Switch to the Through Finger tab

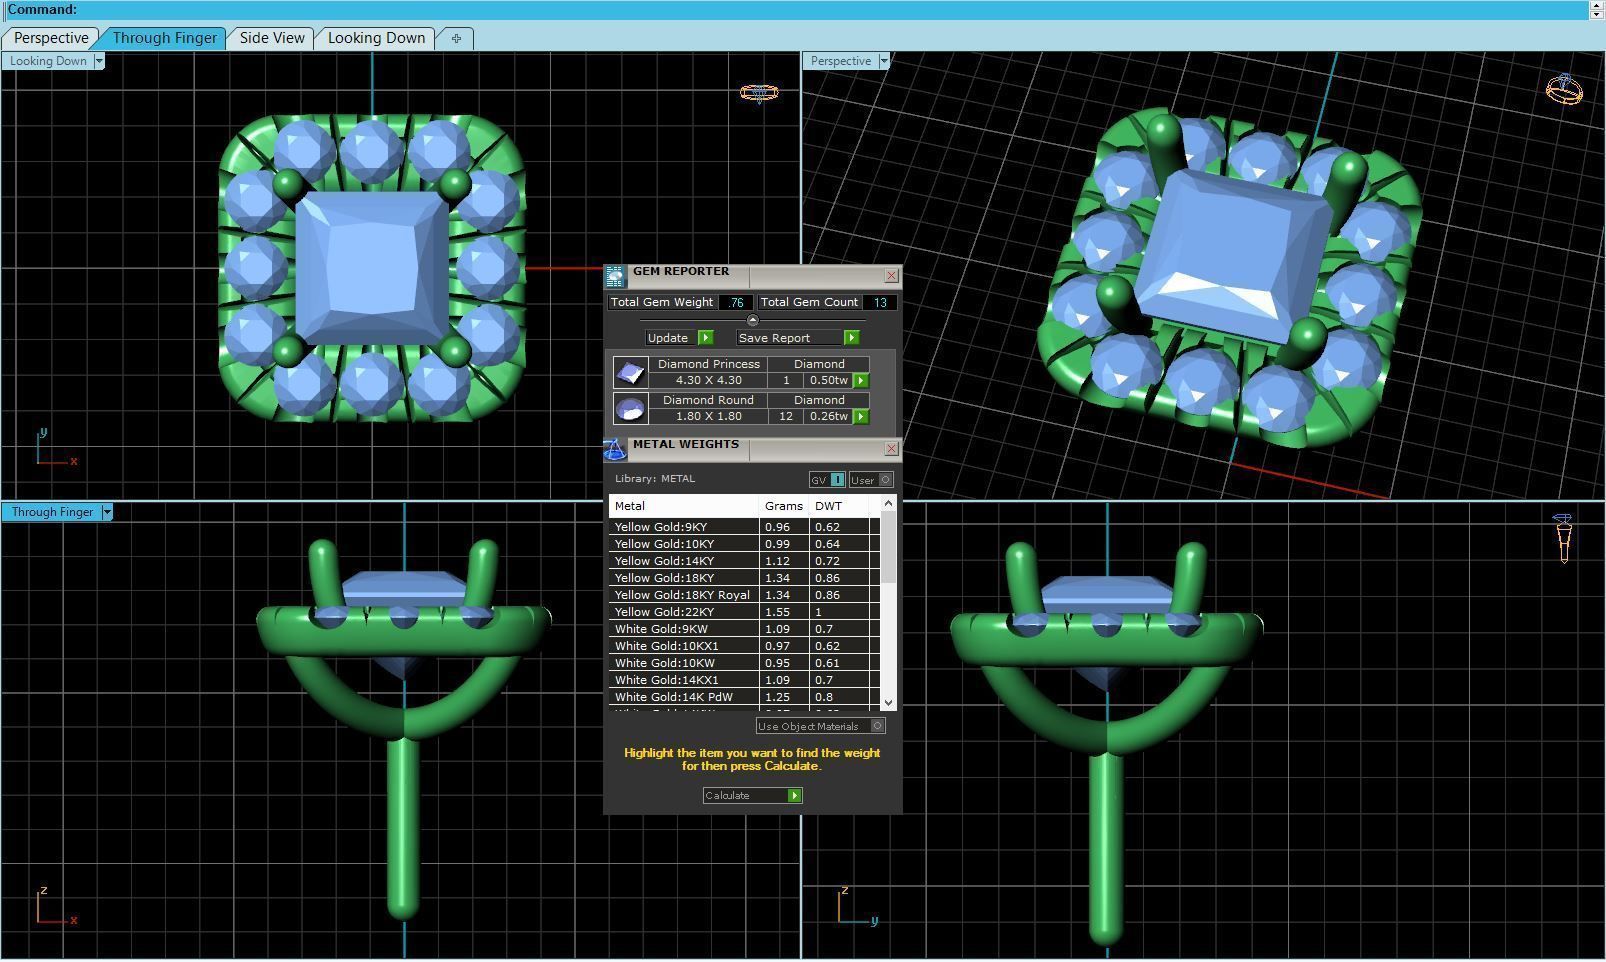click(164, 38)
